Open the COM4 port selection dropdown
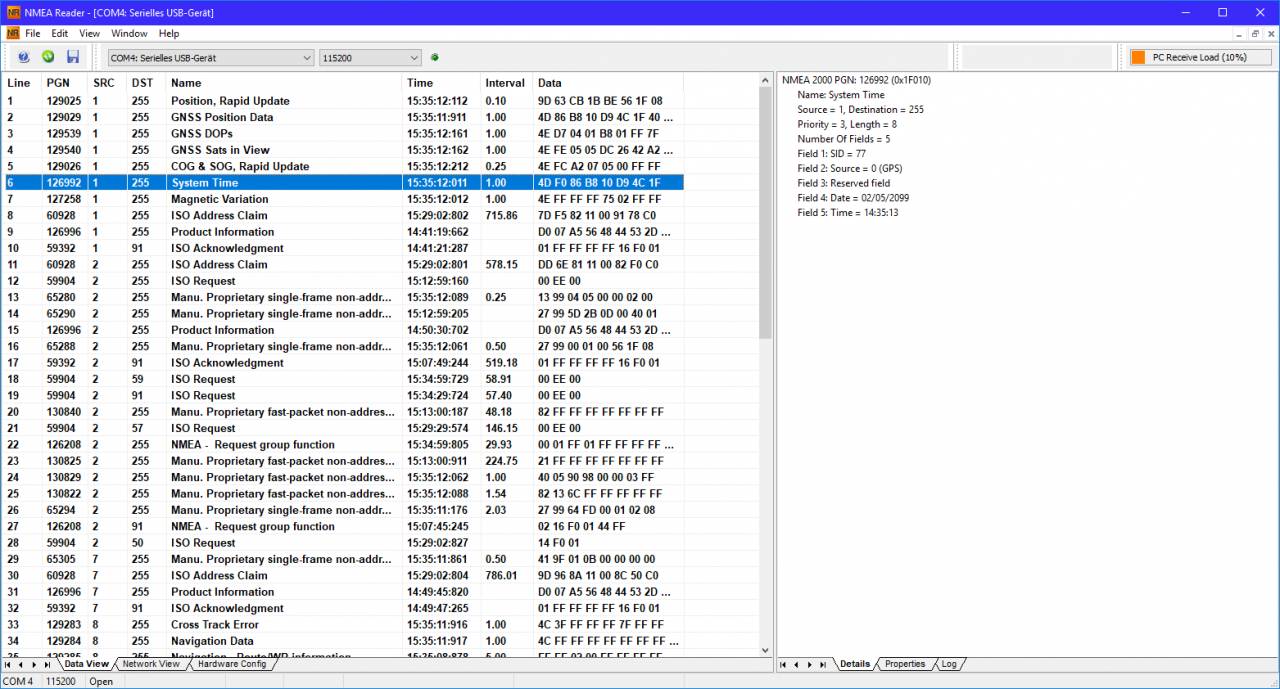The height and width of the screenshot is (689, 1280). [x=211, y=58]
